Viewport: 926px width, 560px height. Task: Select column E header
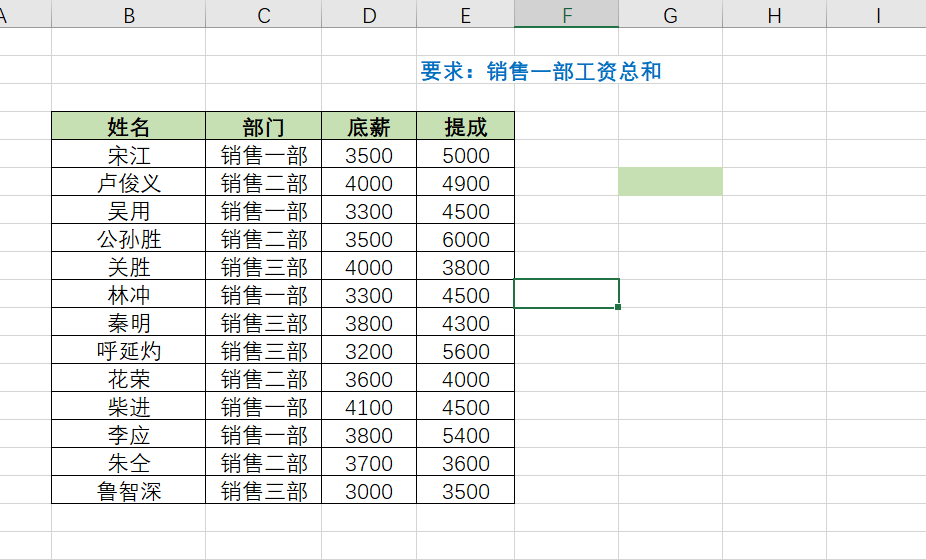pyautogui.click(x=465, y=14)
